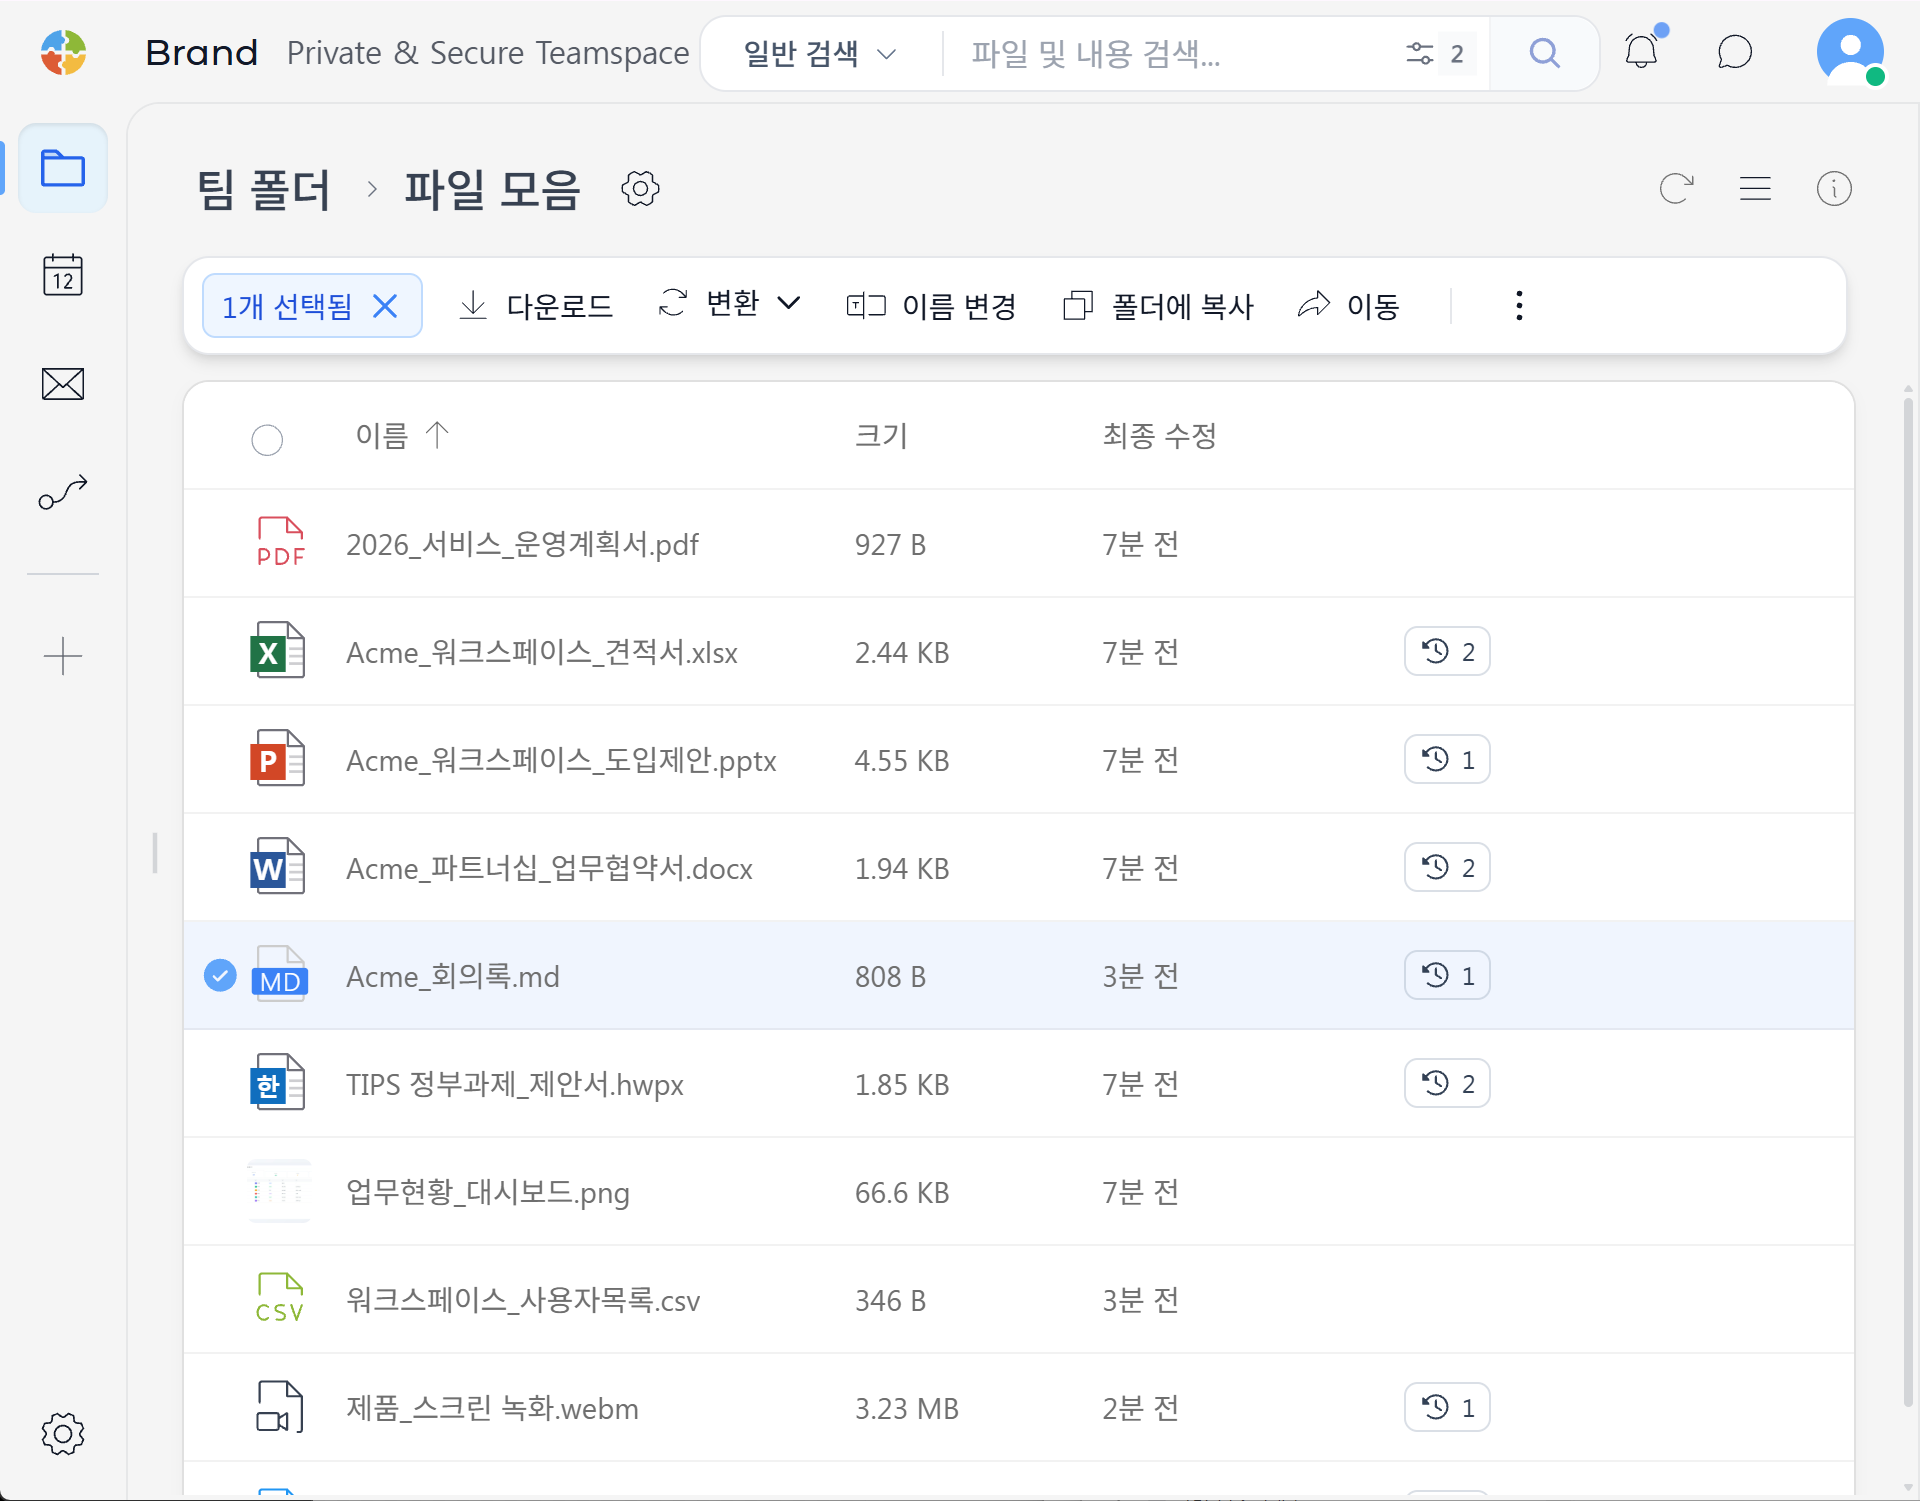Open version history of TIPS 정부과제_제안서.hwpx
Viewport: 1920px width, 1501px height.
pos(1447,1083)
